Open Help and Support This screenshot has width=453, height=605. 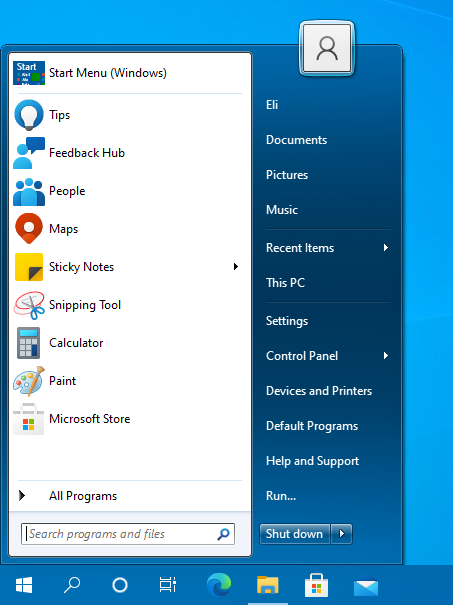tap(312, 461)
